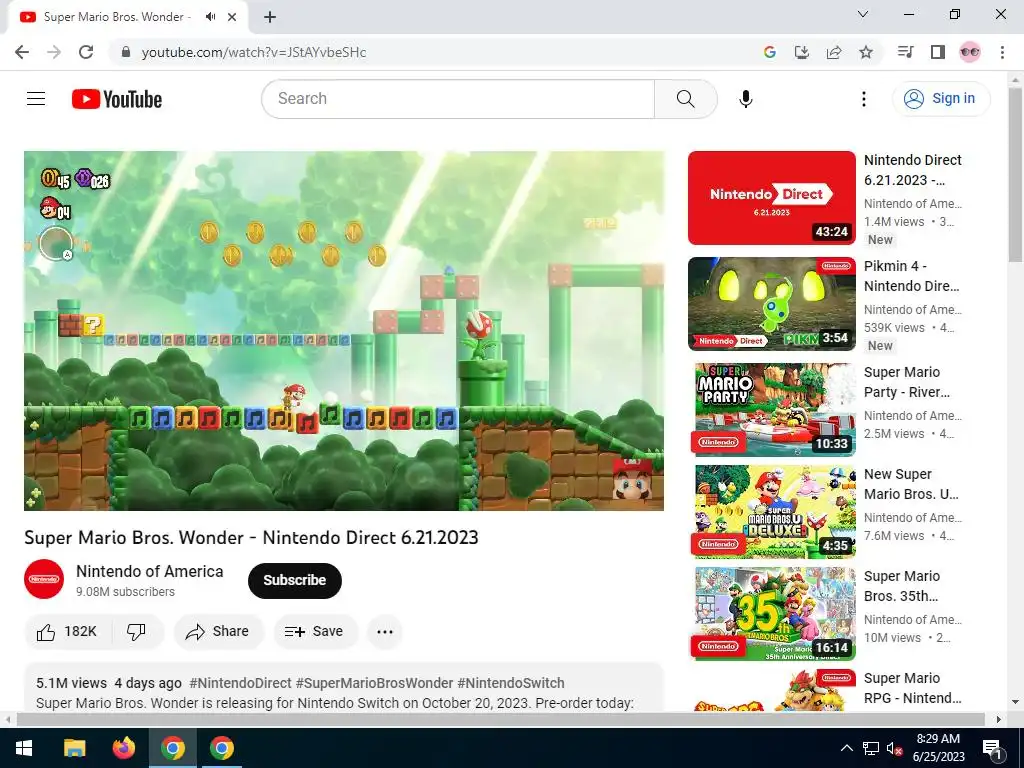Go back in browser history
This screenshot has width=1024, height=768.
tap(22, 52)
